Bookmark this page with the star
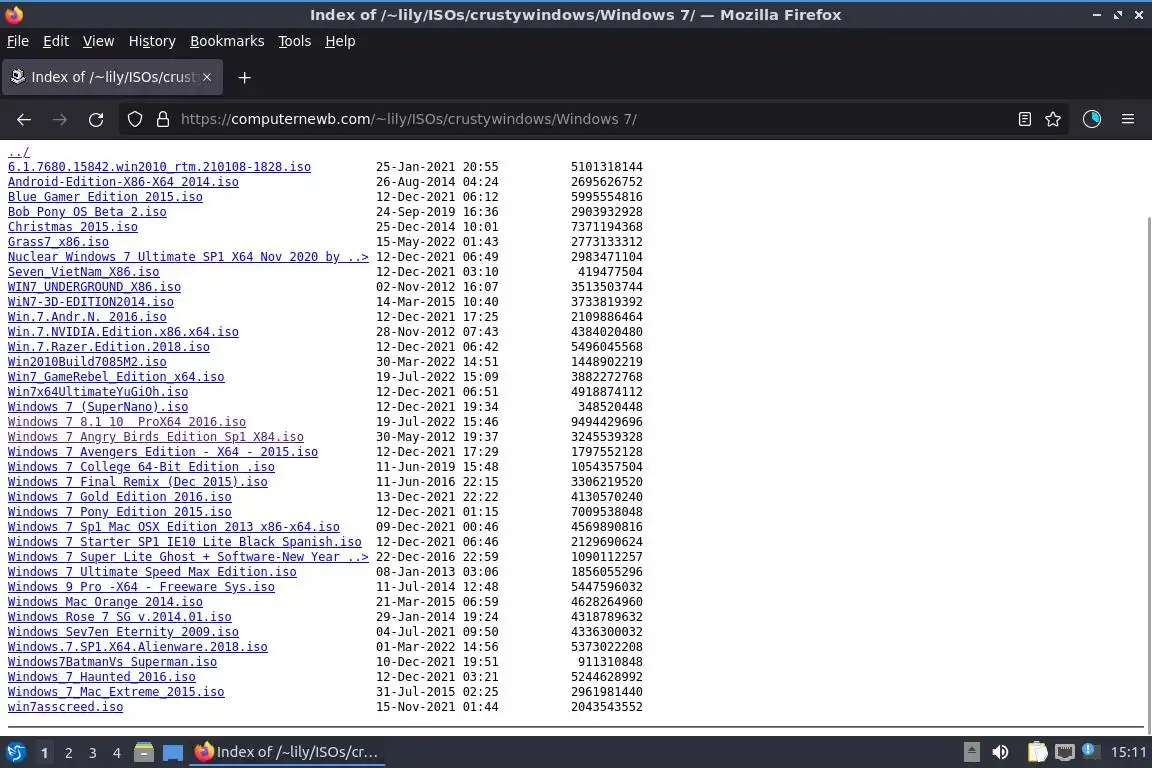This screenshot has width=1152, height=768. tap(1053, 119)
